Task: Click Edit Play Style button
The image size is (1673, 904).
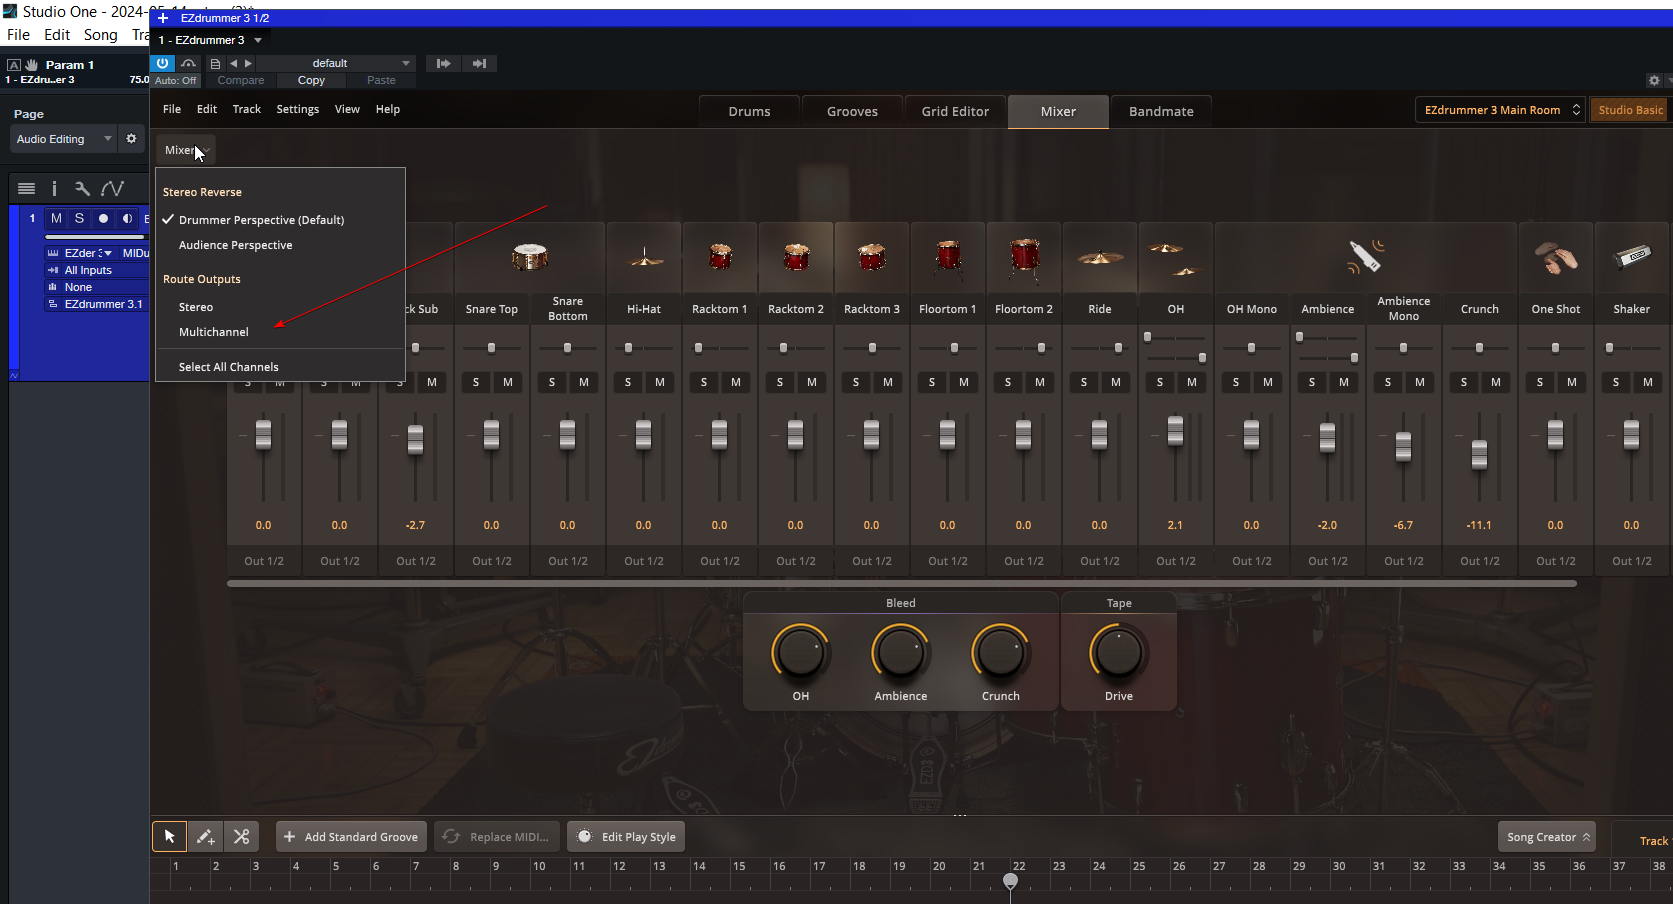Action: 626,837
